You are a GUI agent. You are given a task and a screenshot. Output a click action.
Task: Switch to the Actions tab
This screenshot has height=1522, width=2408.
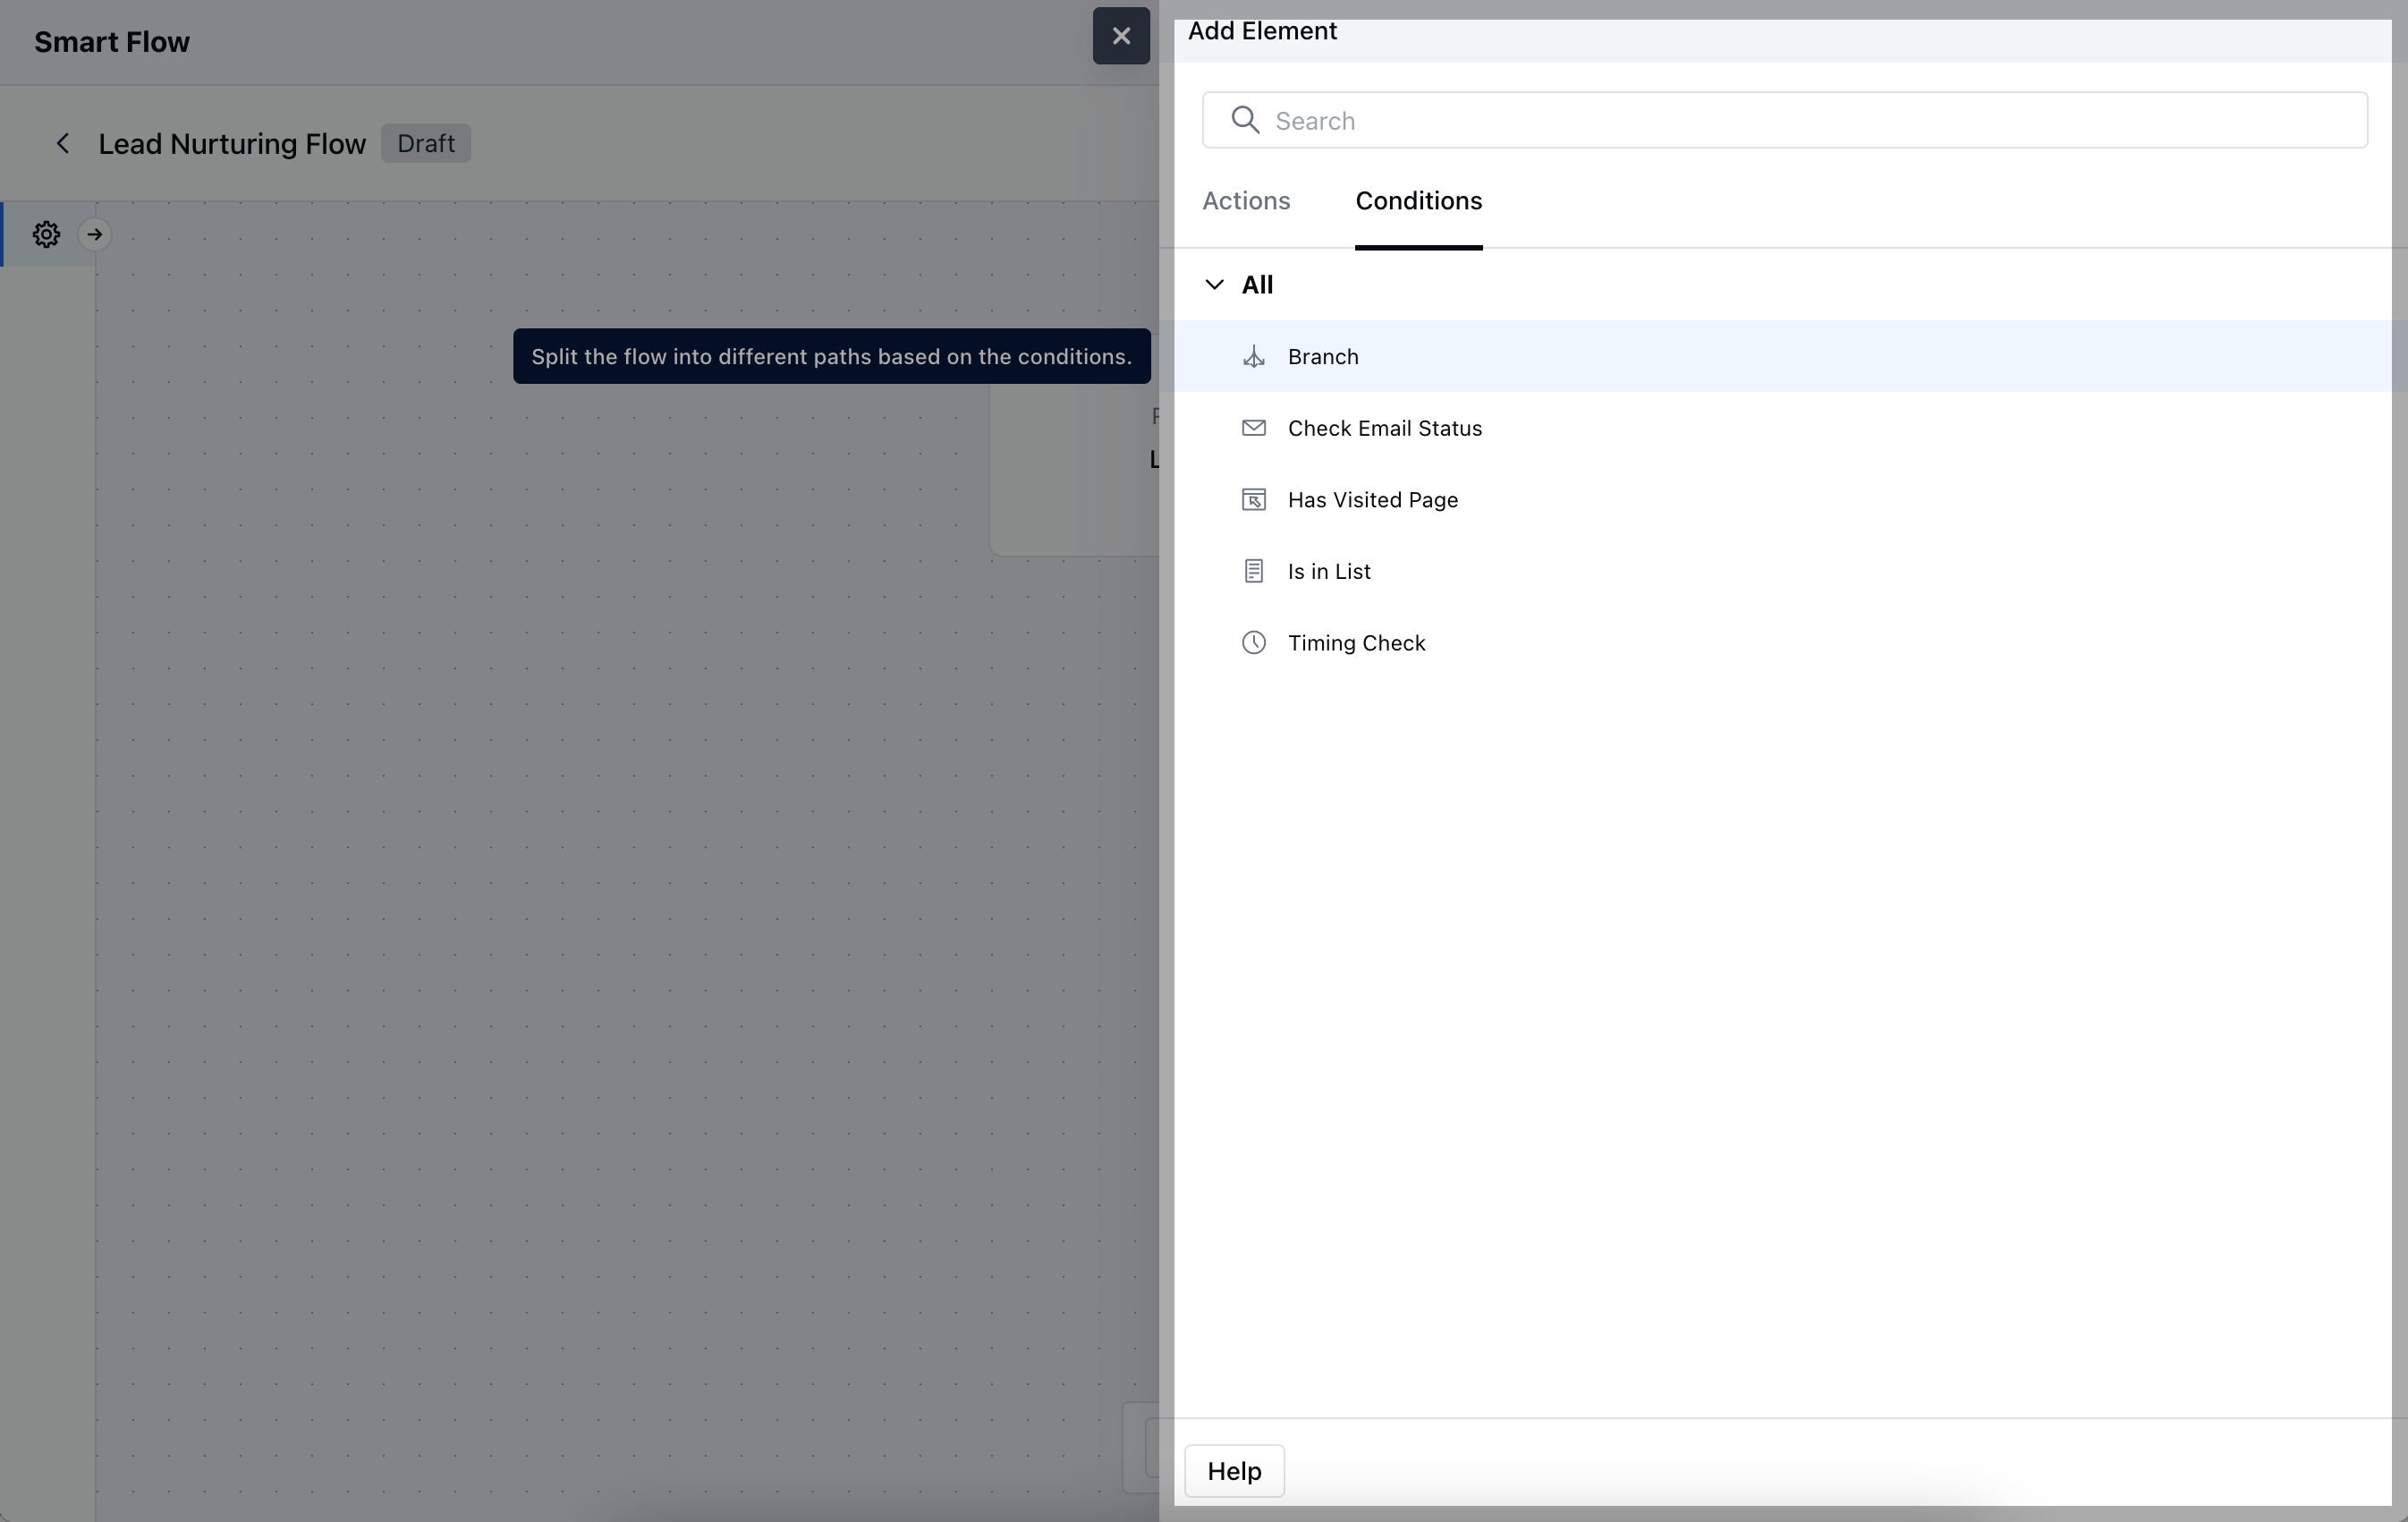1246,201
